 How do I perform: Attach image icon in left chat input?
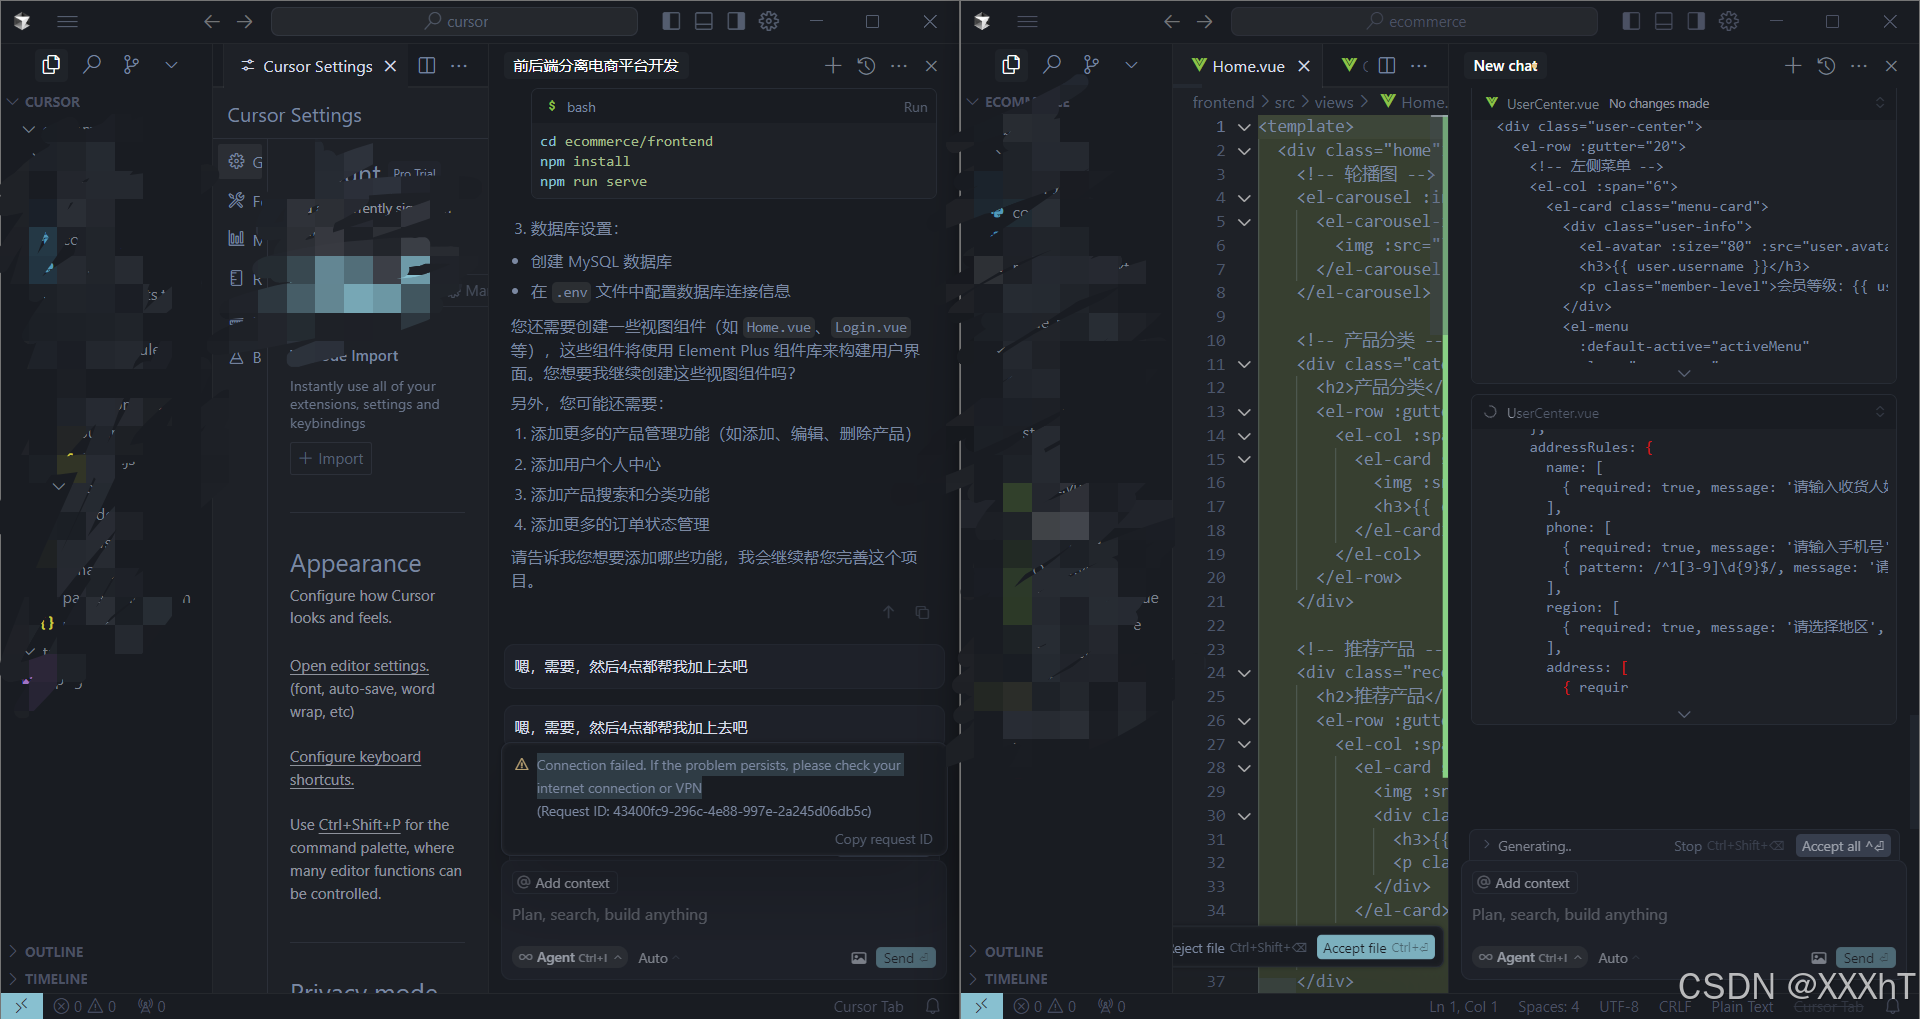point(859,958)
